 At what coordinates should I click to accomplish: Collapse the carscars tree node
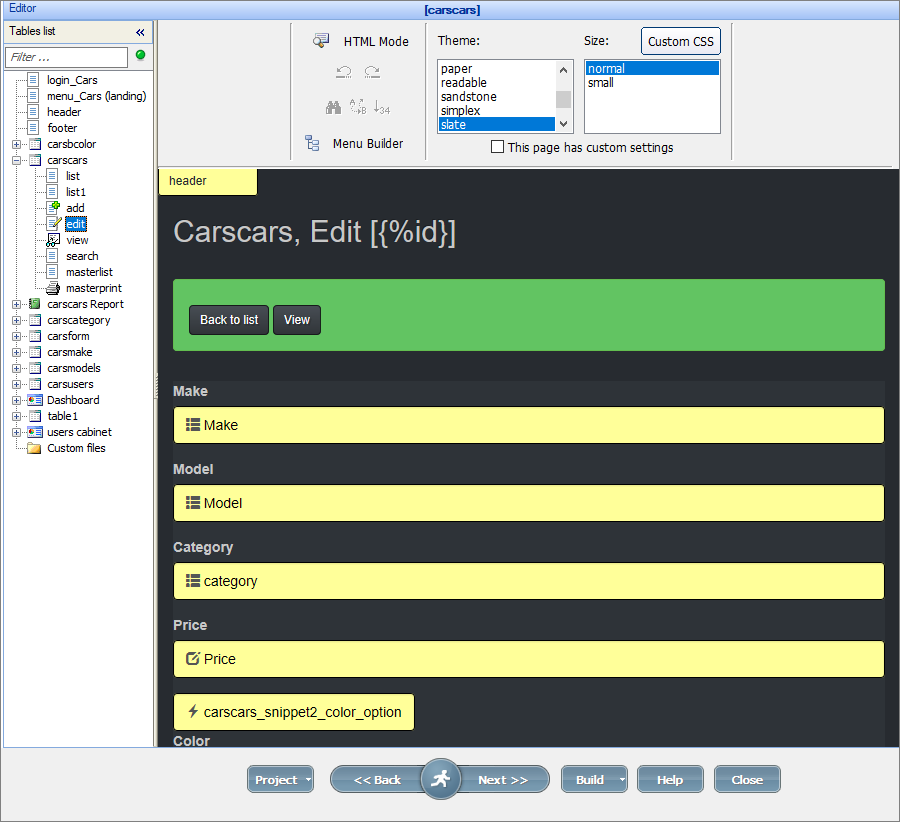(x=14, y=159)
